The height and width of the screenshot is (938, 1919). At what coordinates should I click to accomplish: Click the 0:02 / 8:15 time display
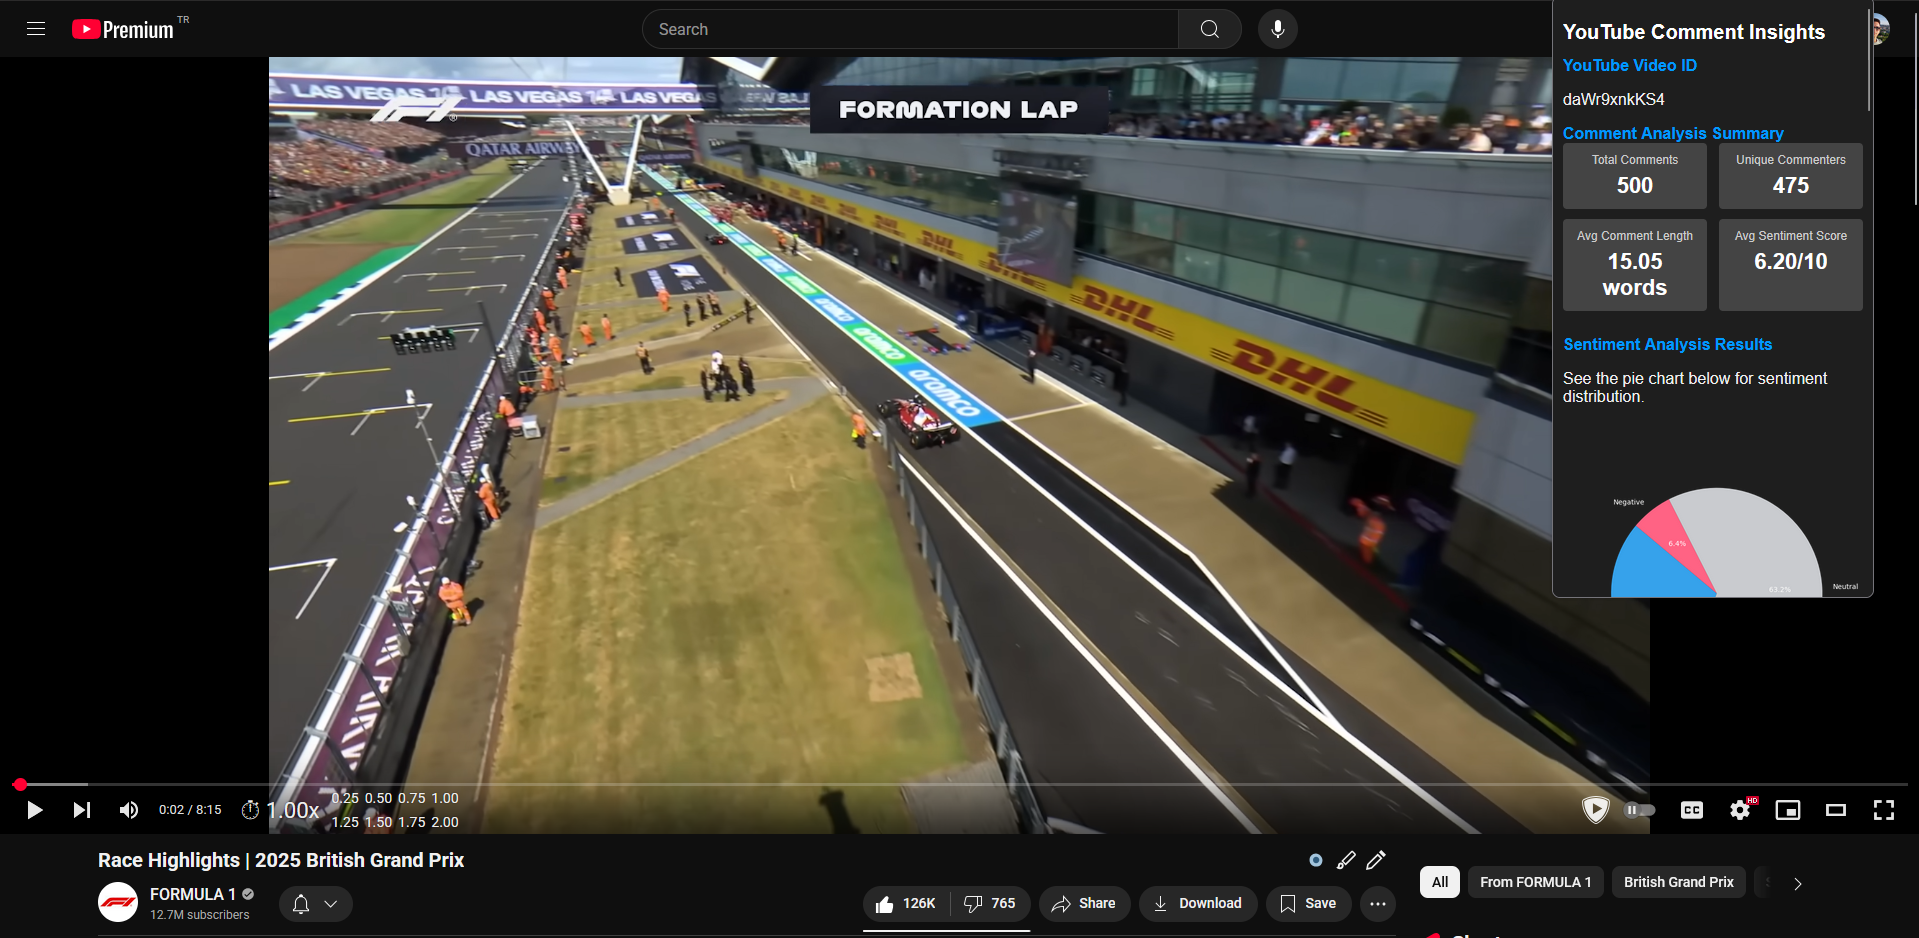click(x=190, y=810)
